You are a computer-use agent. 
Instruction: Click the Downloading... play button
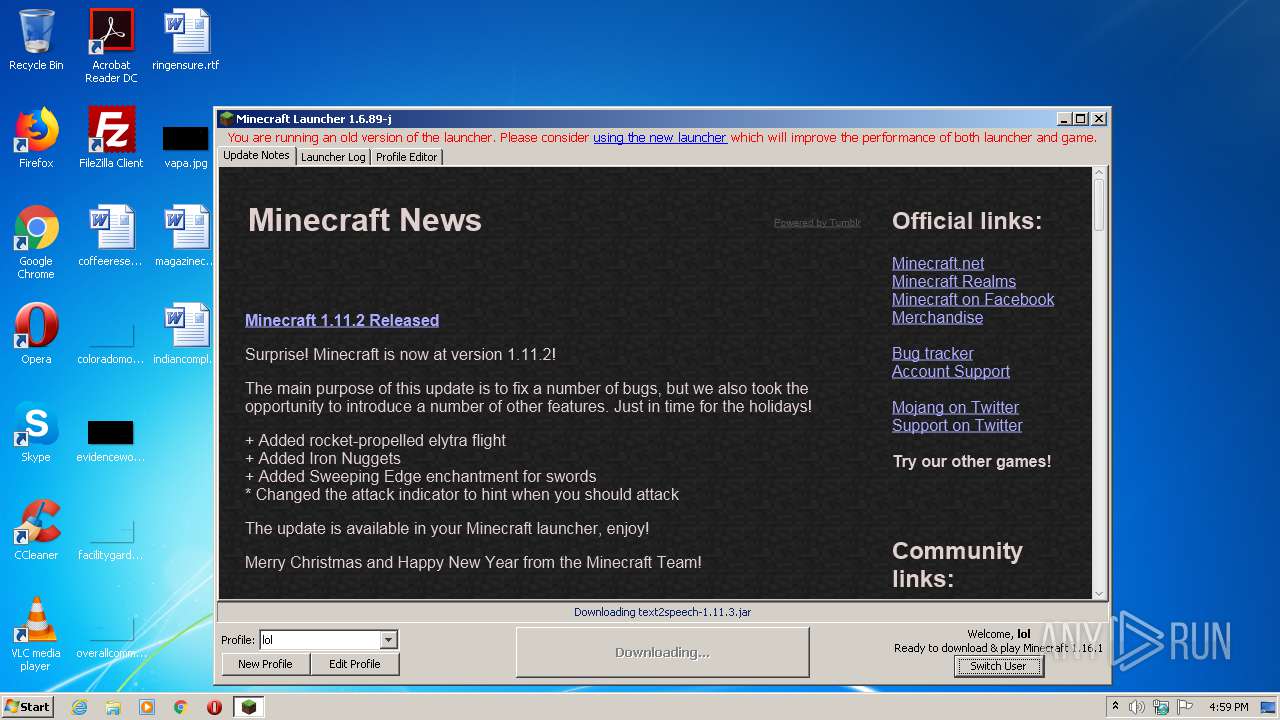point(662,652)
